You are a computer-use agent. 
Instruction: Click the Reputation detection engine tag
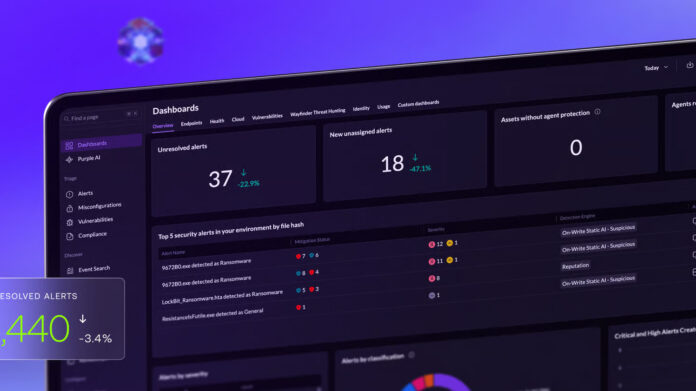(575, 266)
